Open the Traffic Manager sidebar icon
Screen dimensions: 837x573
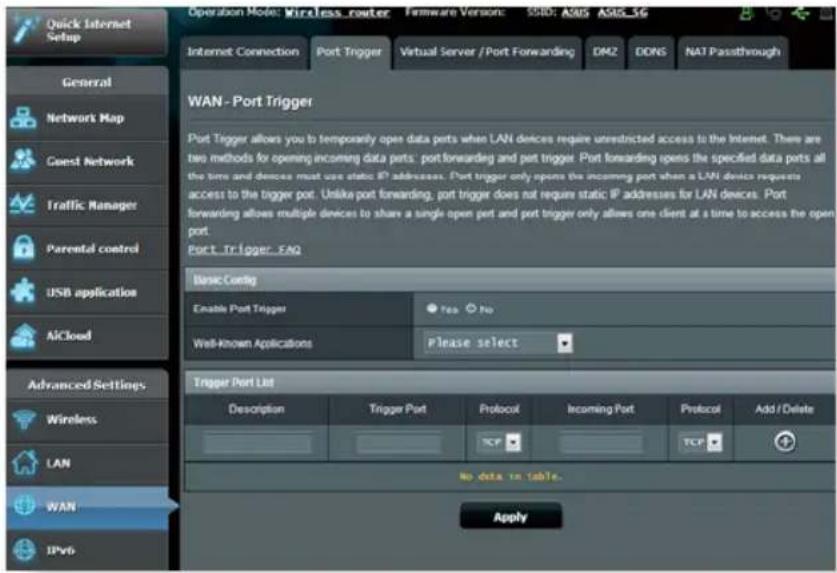tap(23, 205)
